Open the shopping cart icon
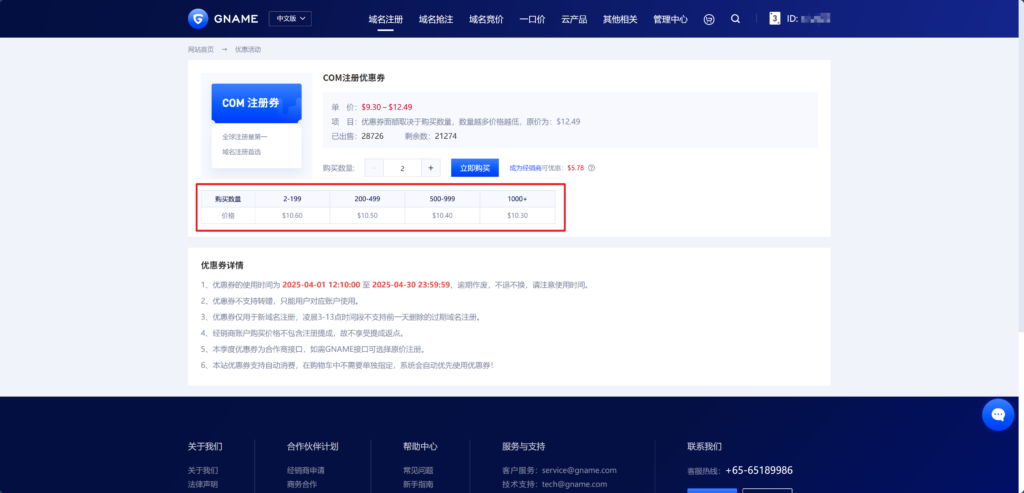The width and height of the screenshot is (1024, 493). pos(710,18)
